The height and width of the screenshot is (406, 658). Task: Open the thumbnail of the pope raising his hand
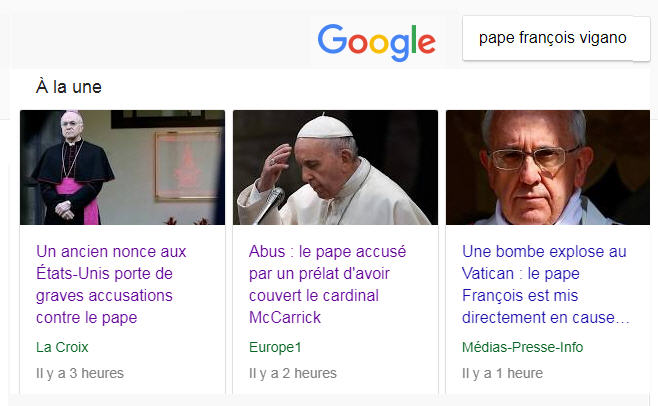click(x=335, y=167)
